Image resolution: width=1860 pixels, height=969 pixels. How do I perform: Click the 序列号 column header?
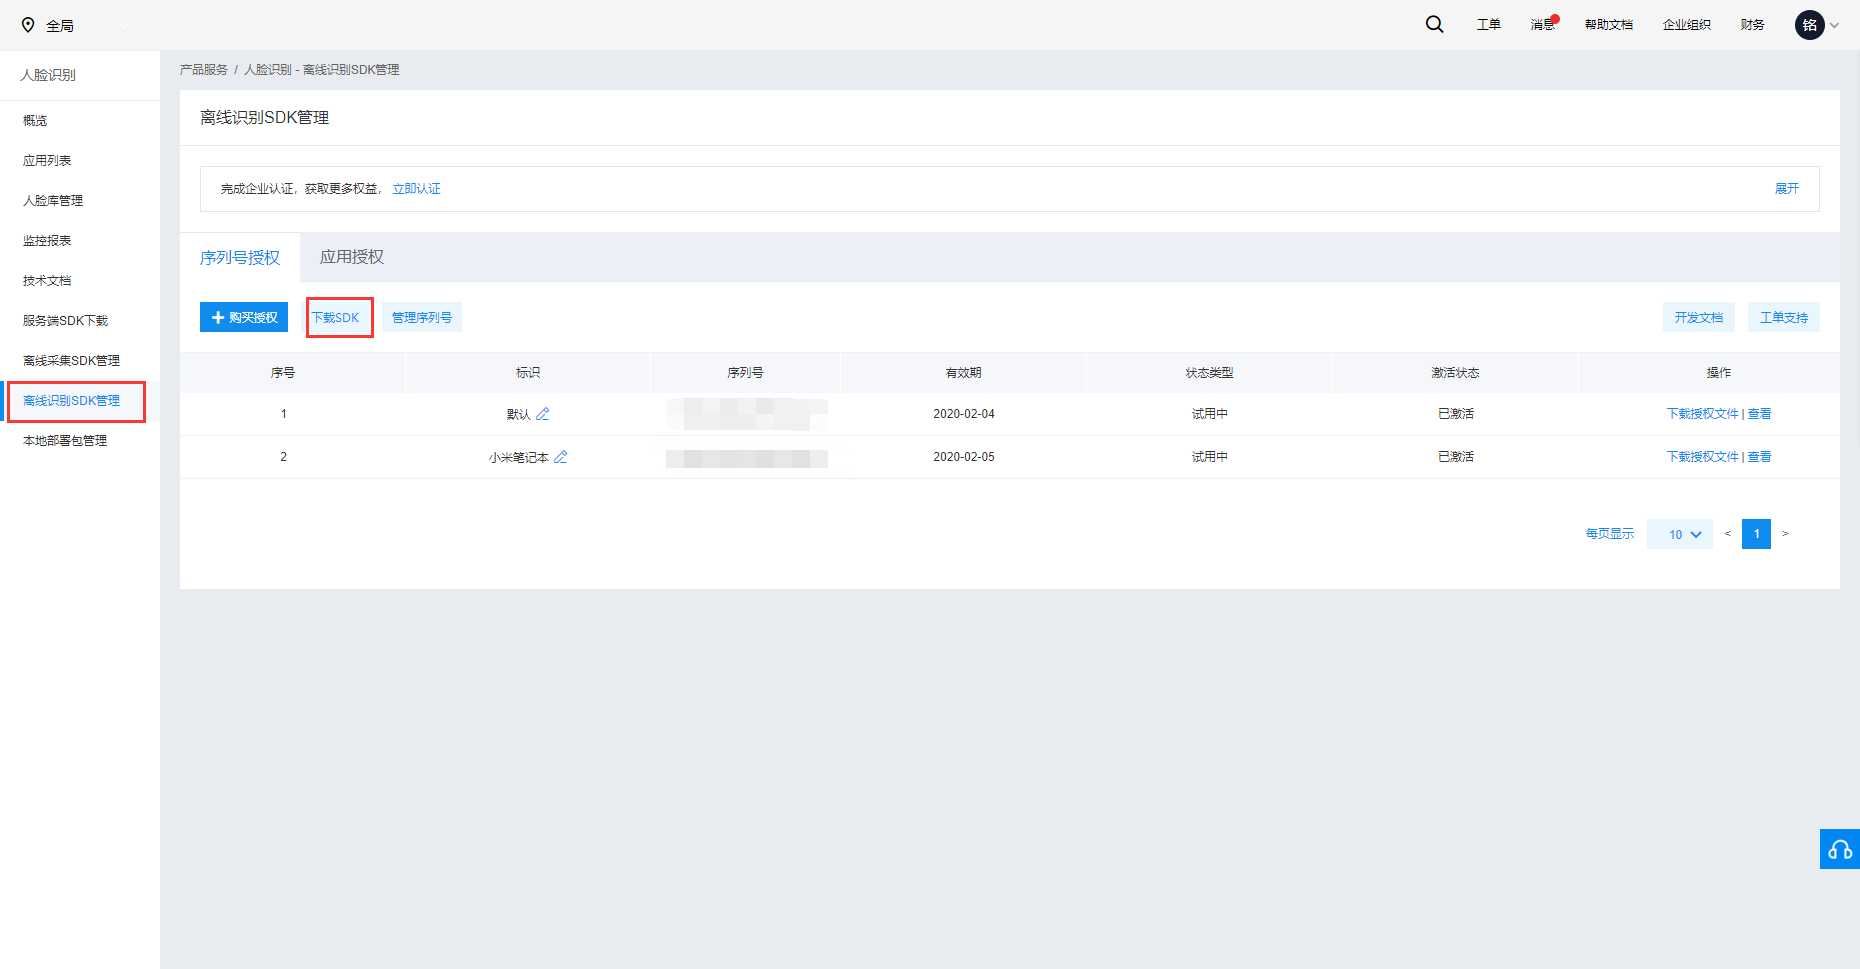745,373
